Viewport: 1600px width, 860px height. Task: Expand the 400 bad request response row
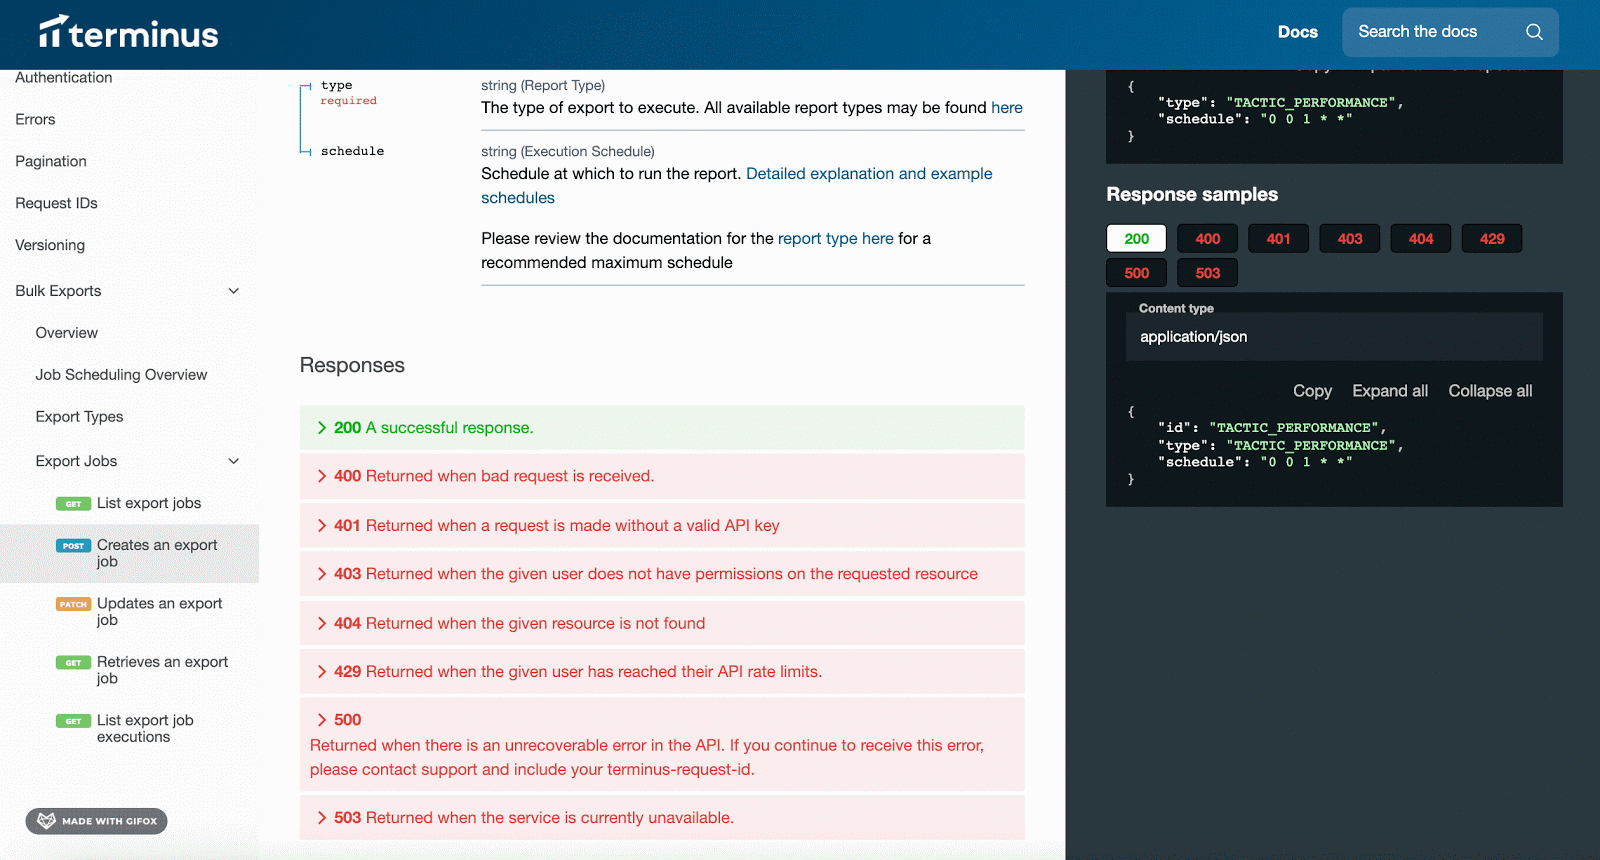click(662, 476)
